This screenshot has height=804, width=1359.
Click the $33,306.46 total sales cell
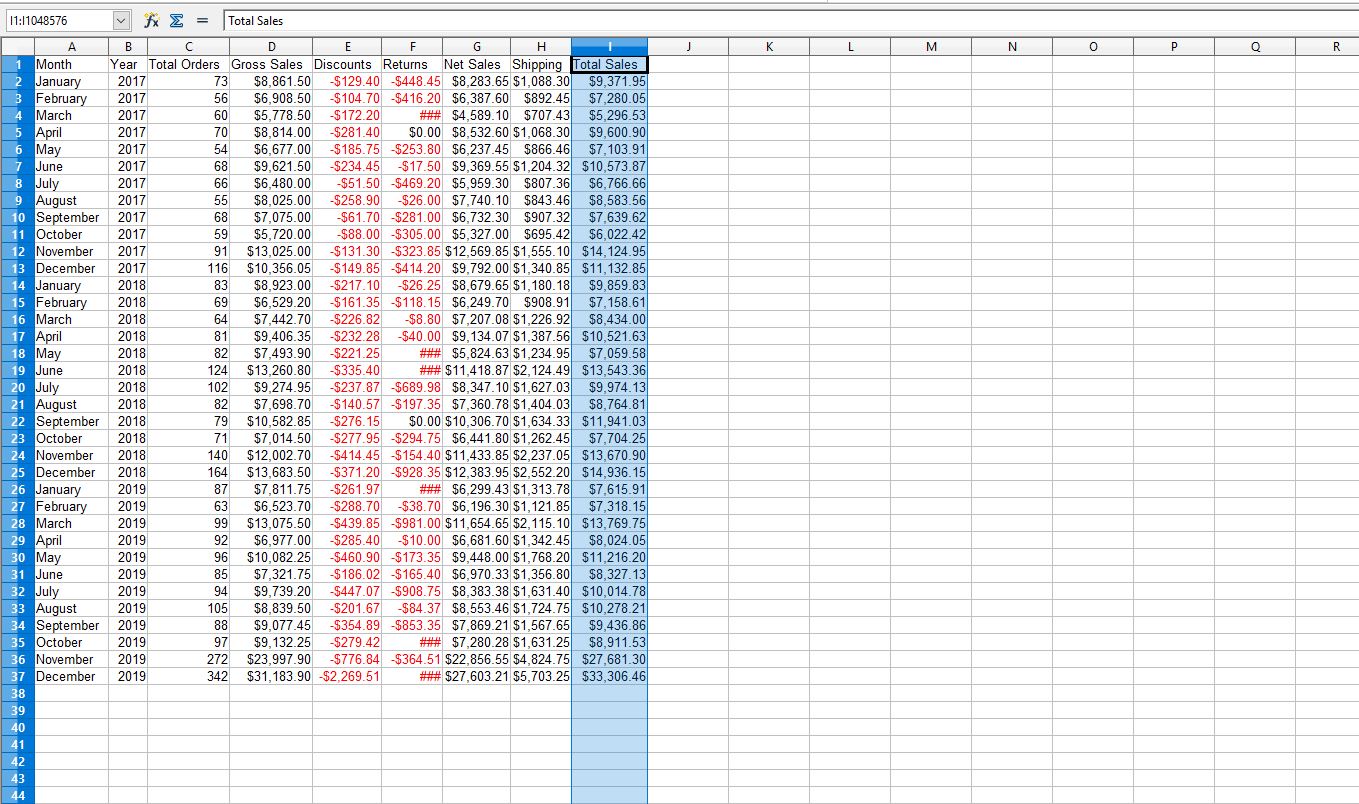click(x=609, y=676)
